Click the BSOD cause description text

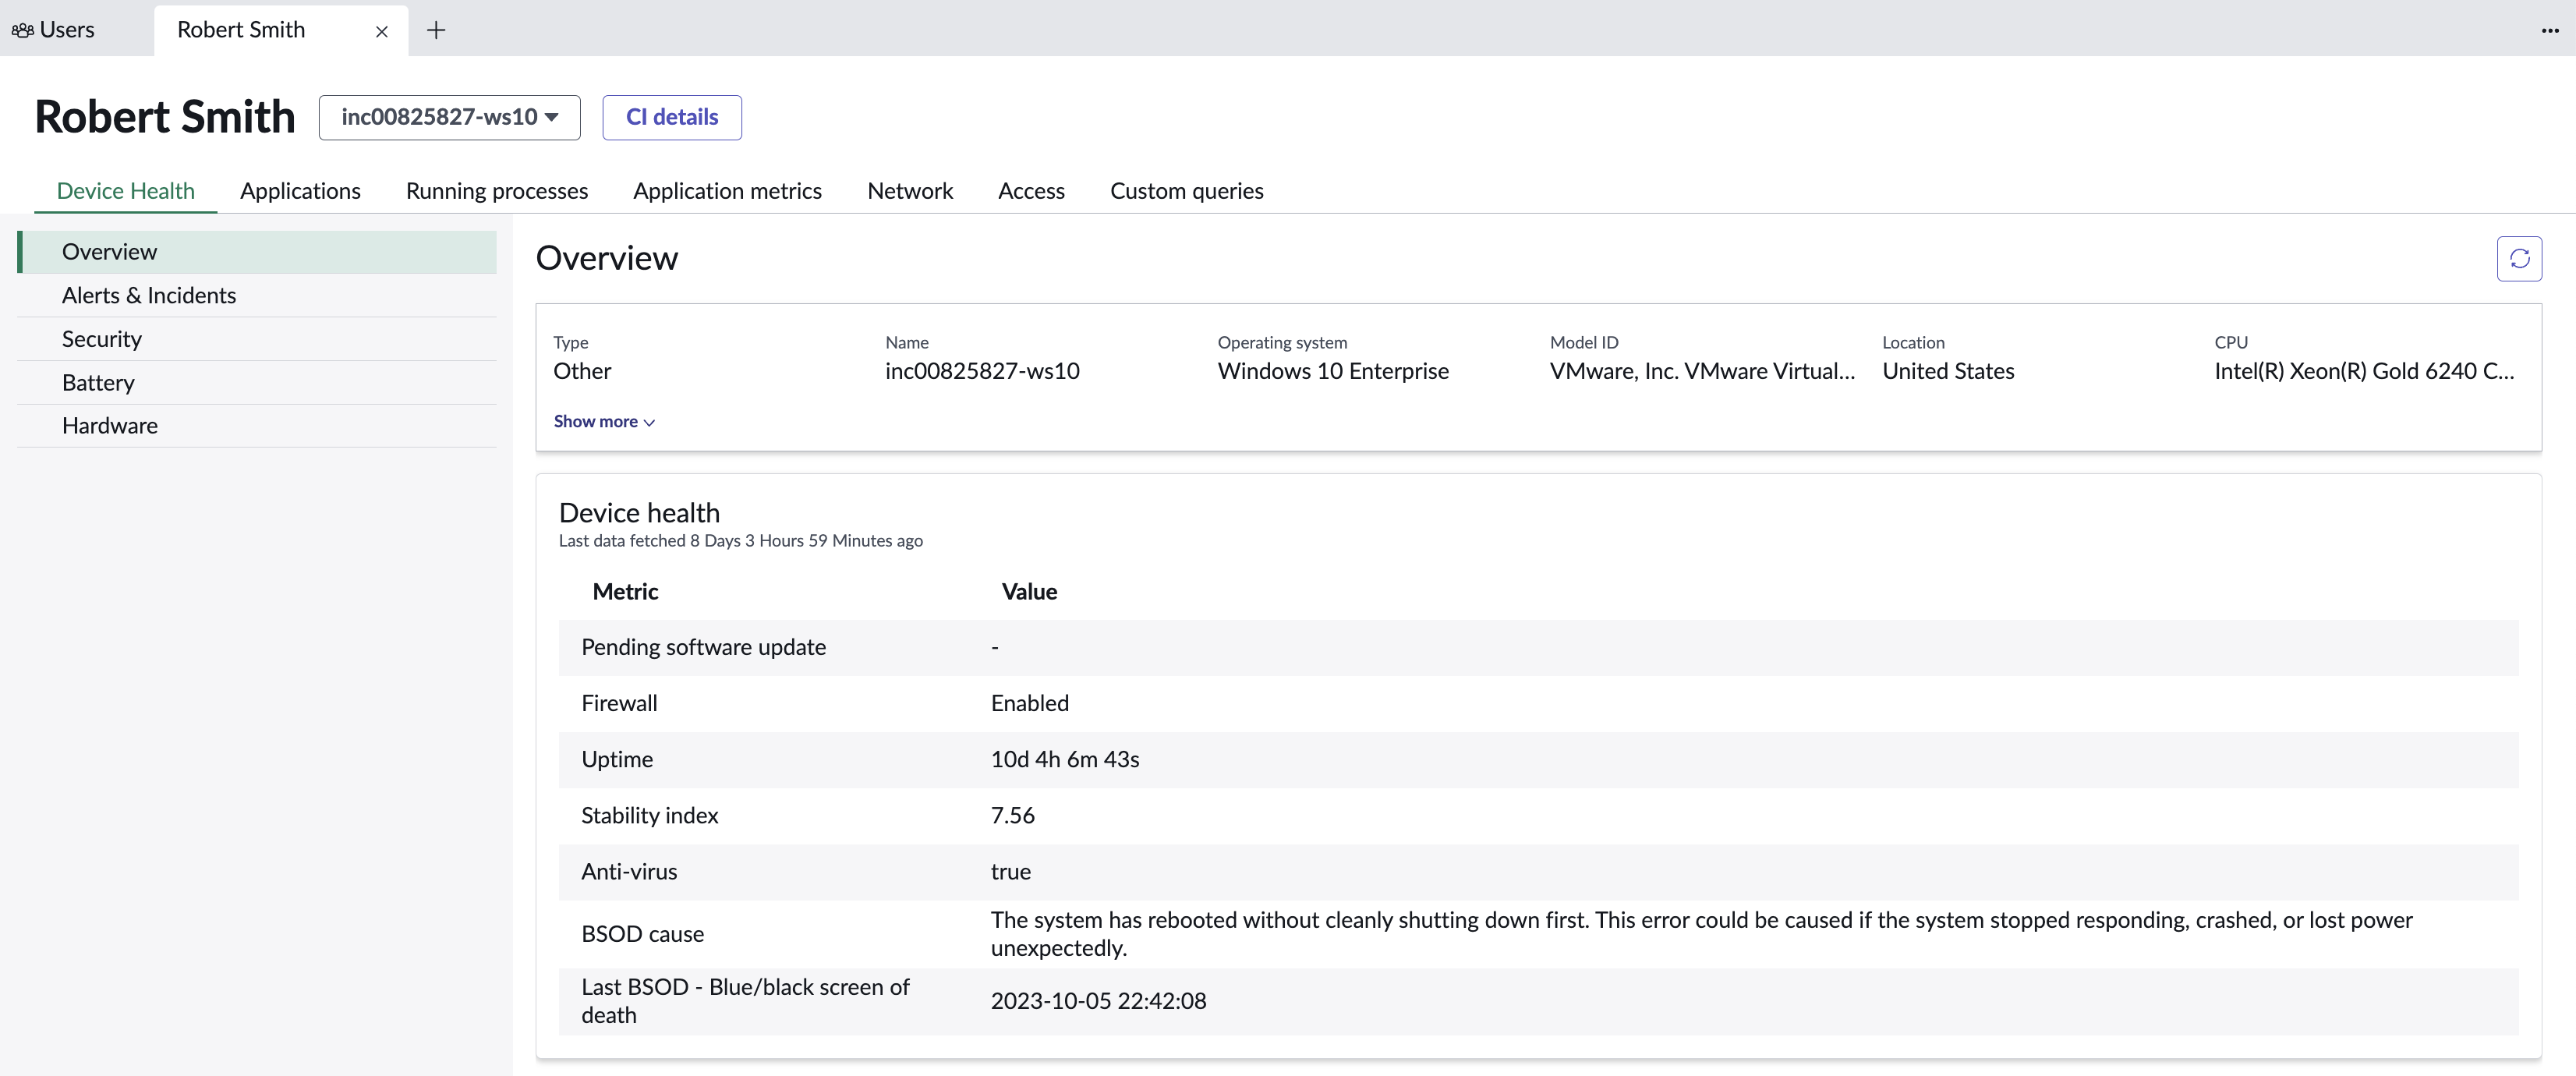[1701, 934]
